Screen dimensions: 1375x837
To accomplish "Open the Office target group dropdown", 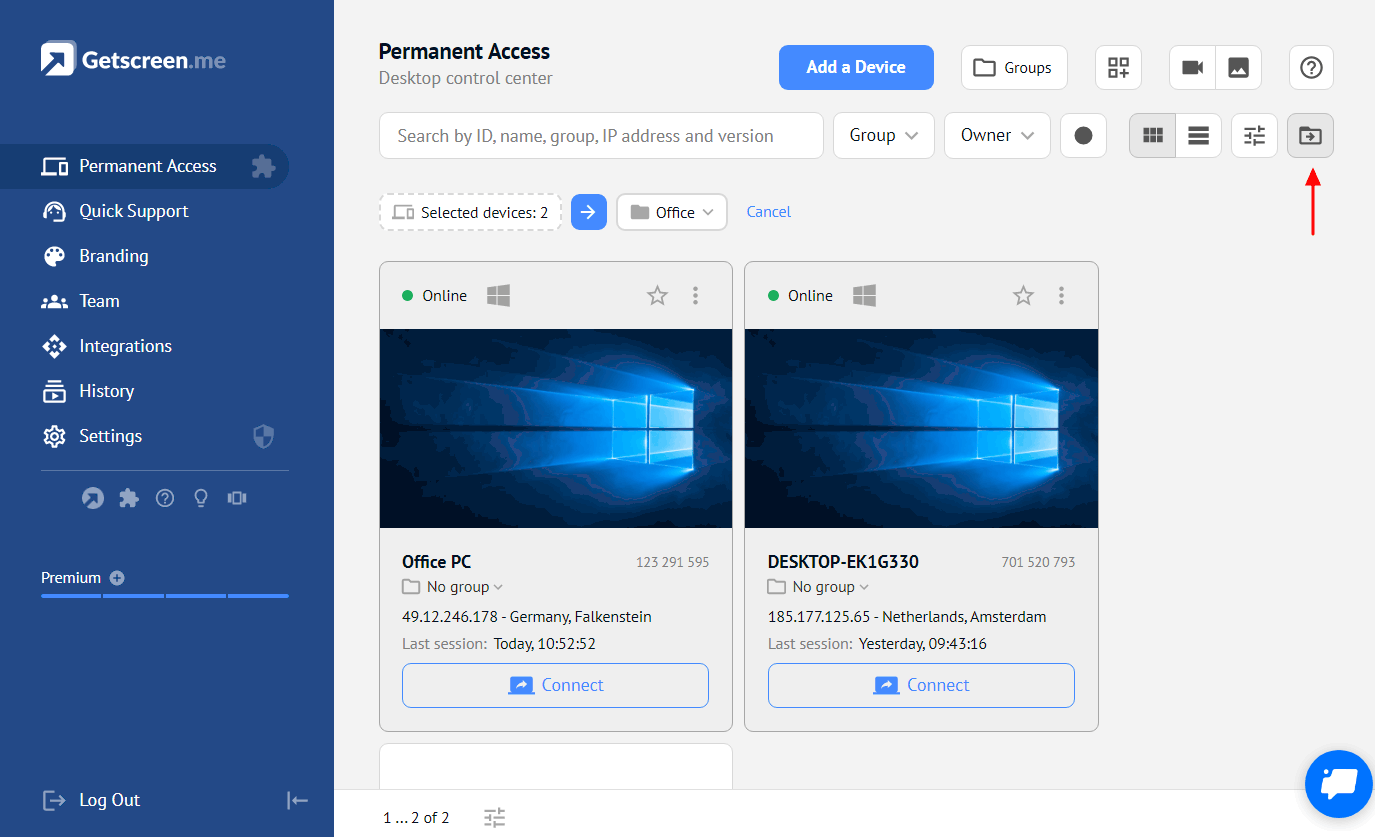I will tap(672, 212).
